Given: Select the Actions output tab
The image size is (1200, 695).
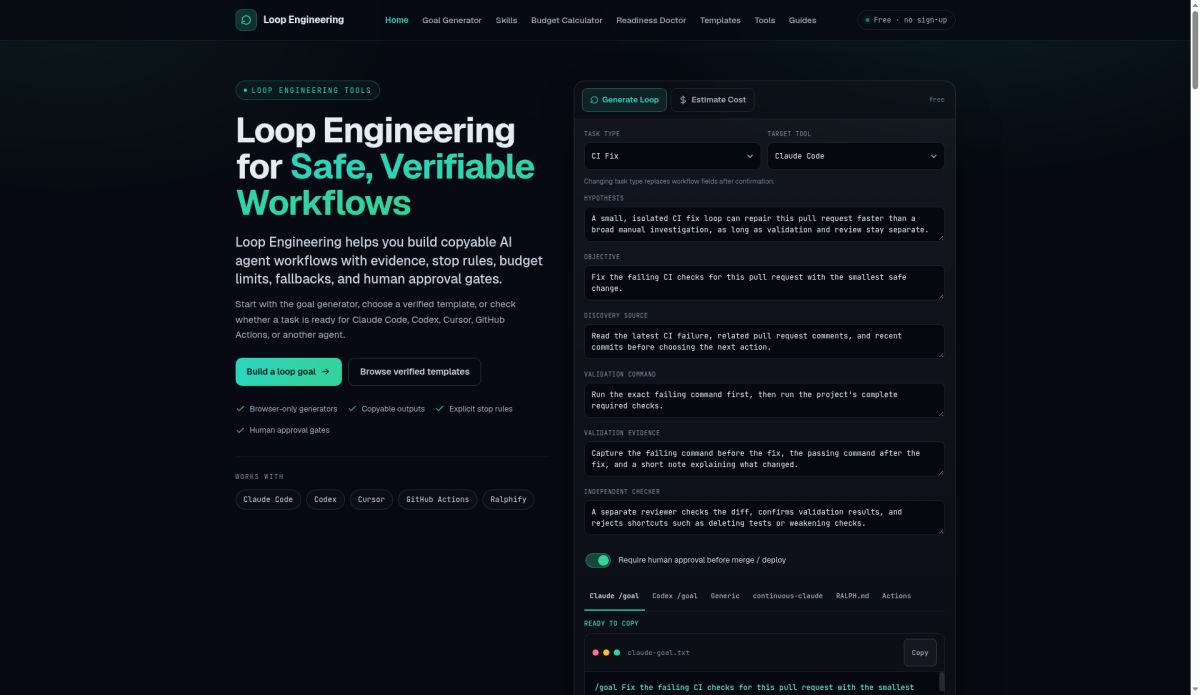Looking at the screenshot, I should pos(896,596).
